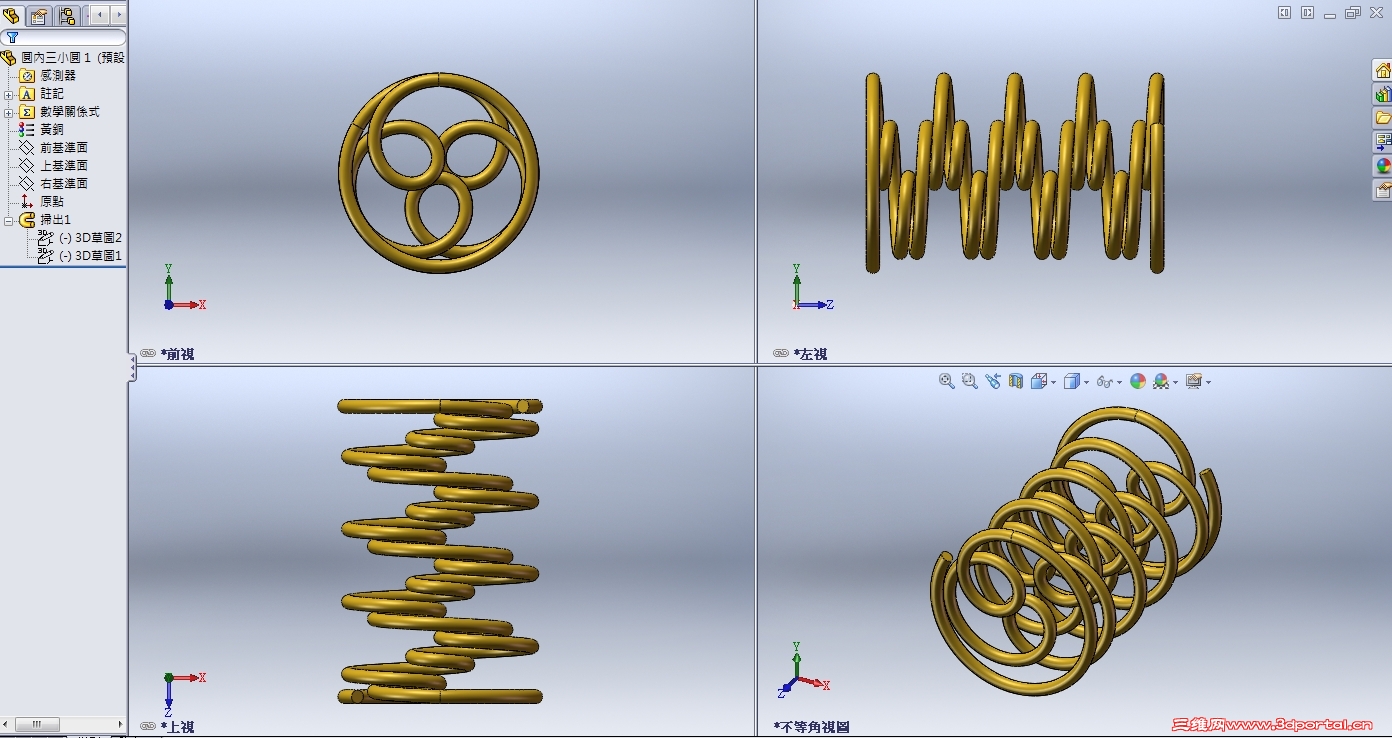The width and height of the screenshot is (1392, 738).
Task: Click the Previous View icon
Action: pos(993,381)
